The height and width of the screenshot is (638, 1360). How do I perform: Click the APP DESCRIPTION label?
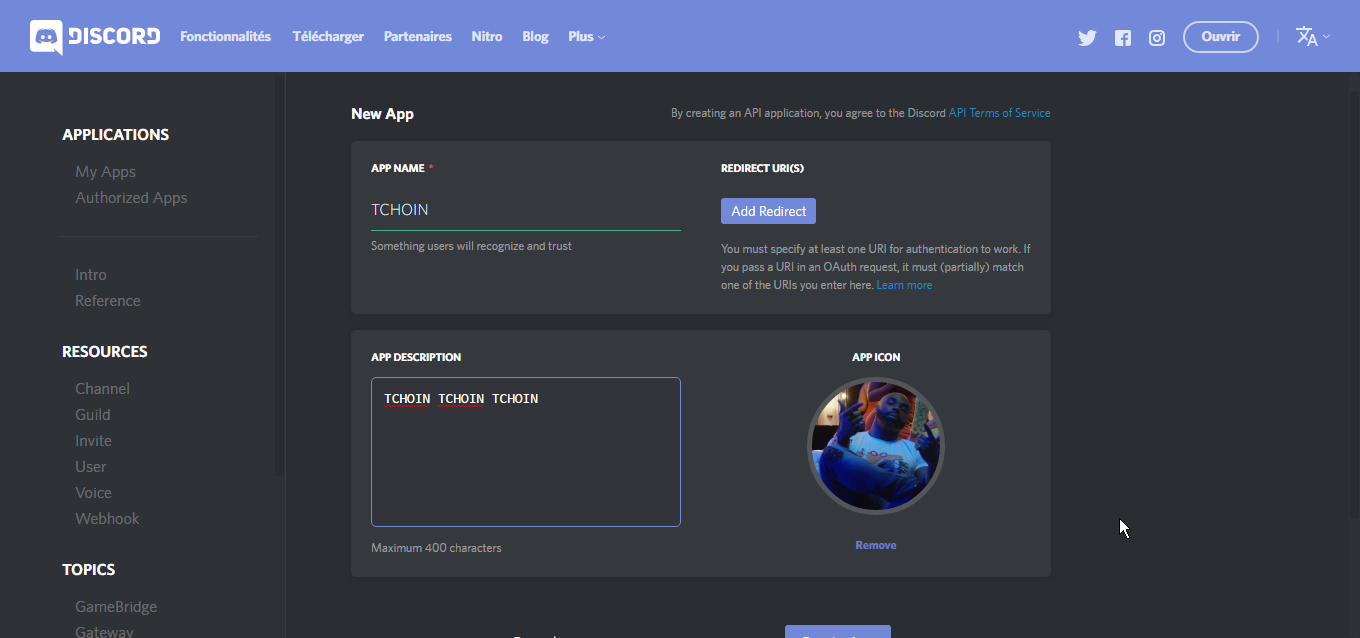[x=416, y=357]
